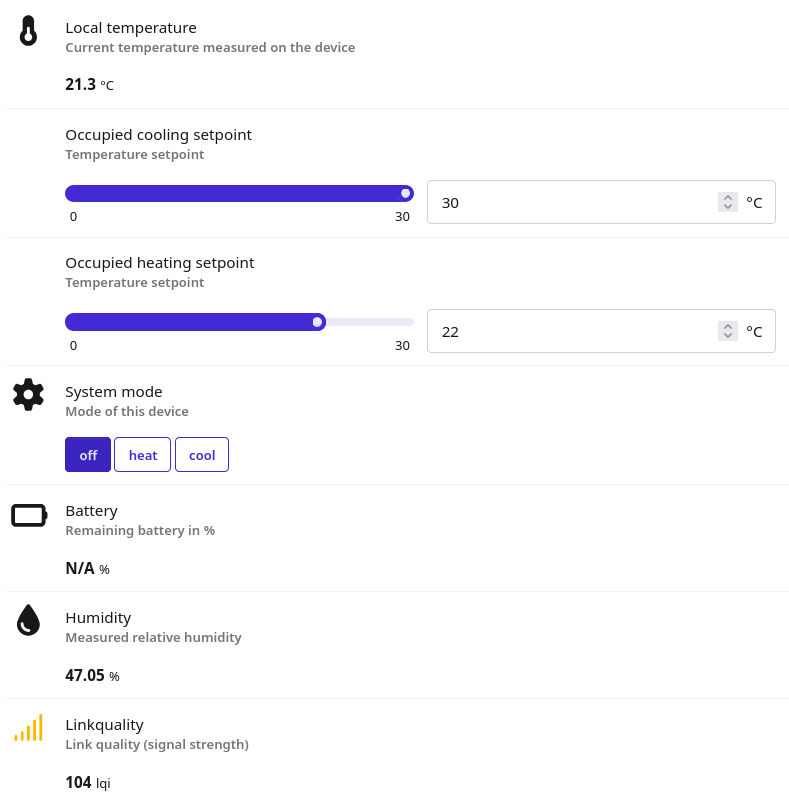Focus the cooling setpoint input showing 30
The width and height of the screenshot is (789, 802).
tap(570, 202)
